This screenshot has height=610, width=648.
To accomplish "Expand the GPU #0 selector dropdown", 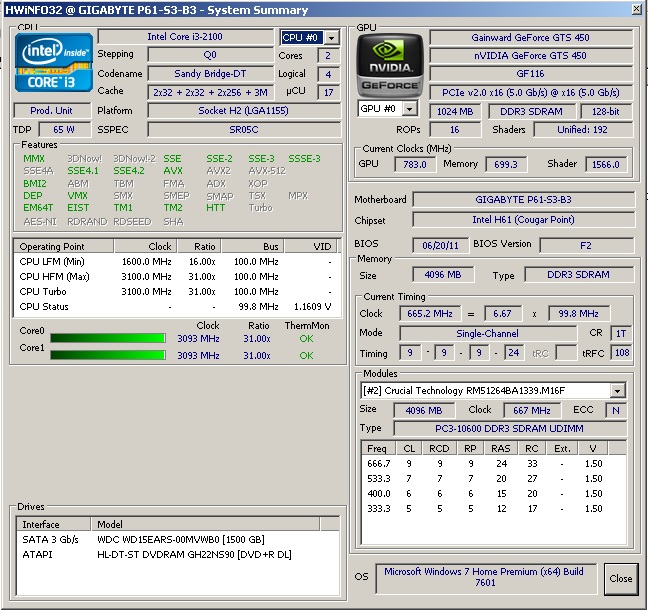I will pyautogui.click(x=409, y=109).
